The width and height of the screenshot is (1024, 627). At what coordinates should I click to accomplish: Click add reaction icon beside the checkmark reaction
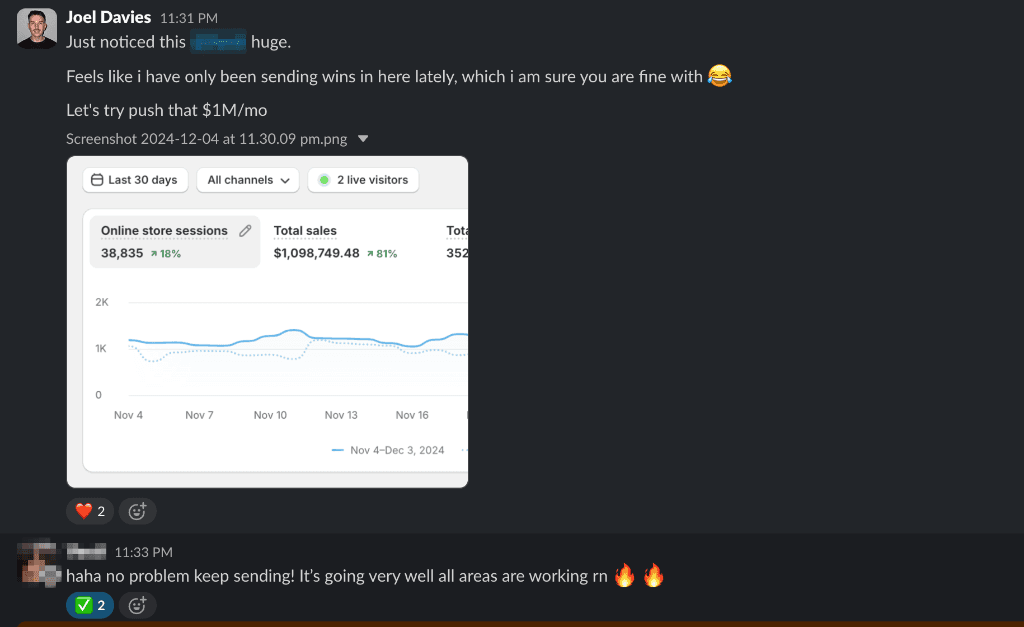click(138, 604)
